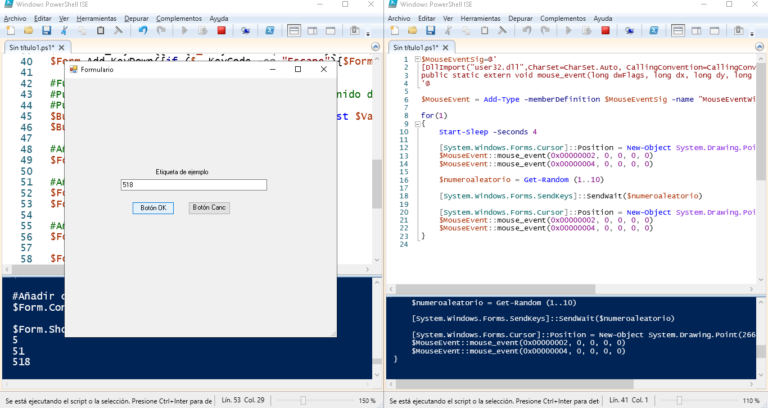Image resolution: width=768 pixels, height=408 pixels.
Task: Click Undo arrow in the left ISE toolbar
Action: click(x=144, y=31)
